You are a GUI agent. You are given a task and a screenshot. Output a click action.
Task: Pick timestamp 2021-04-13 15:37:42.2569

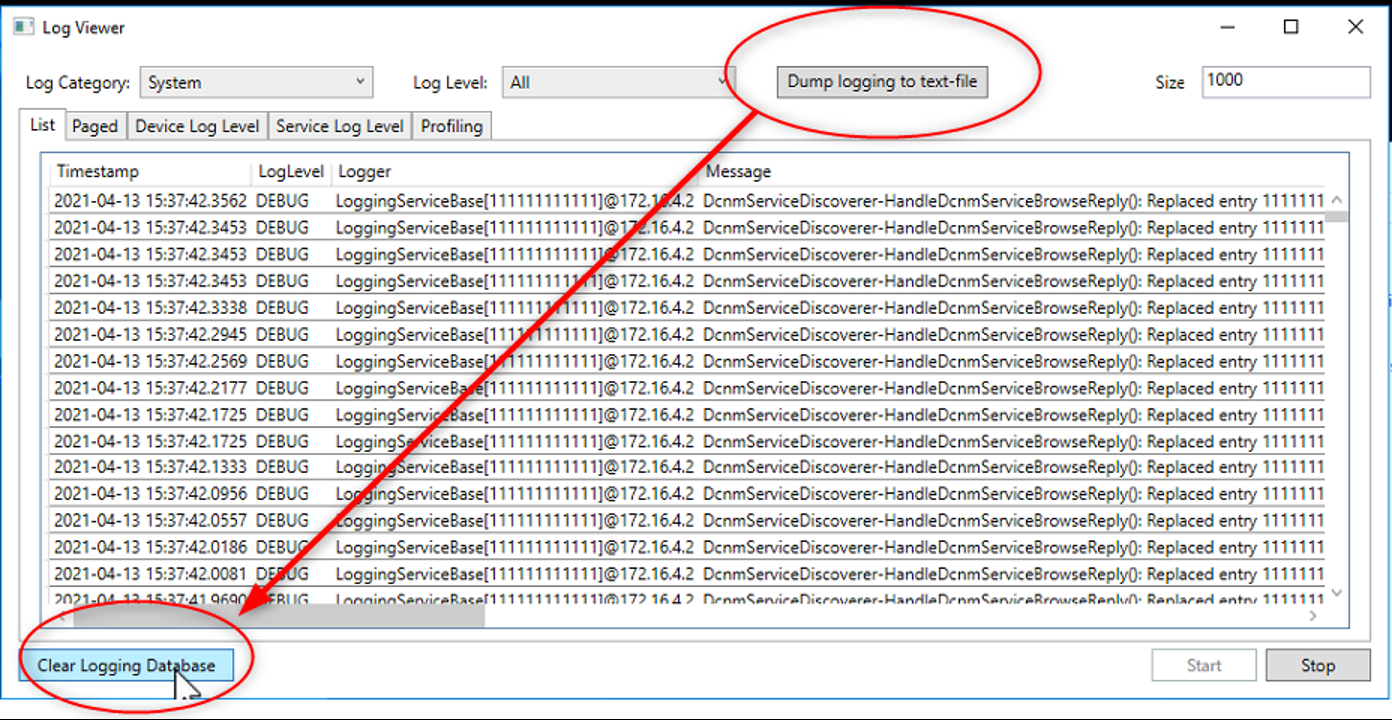click(x=150, y=361)
